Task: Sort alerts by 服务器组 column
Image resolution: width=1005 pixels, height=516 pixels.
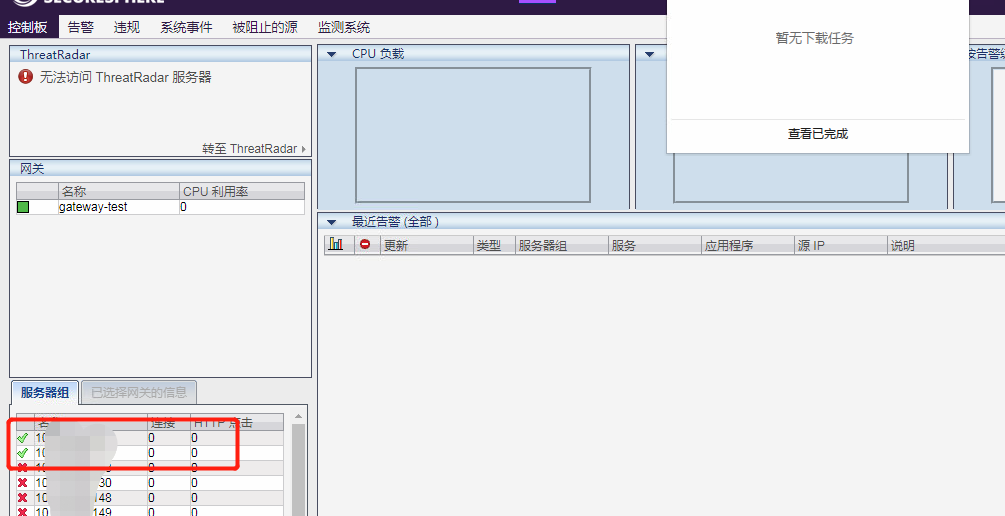Action: (x=561, y=245)
